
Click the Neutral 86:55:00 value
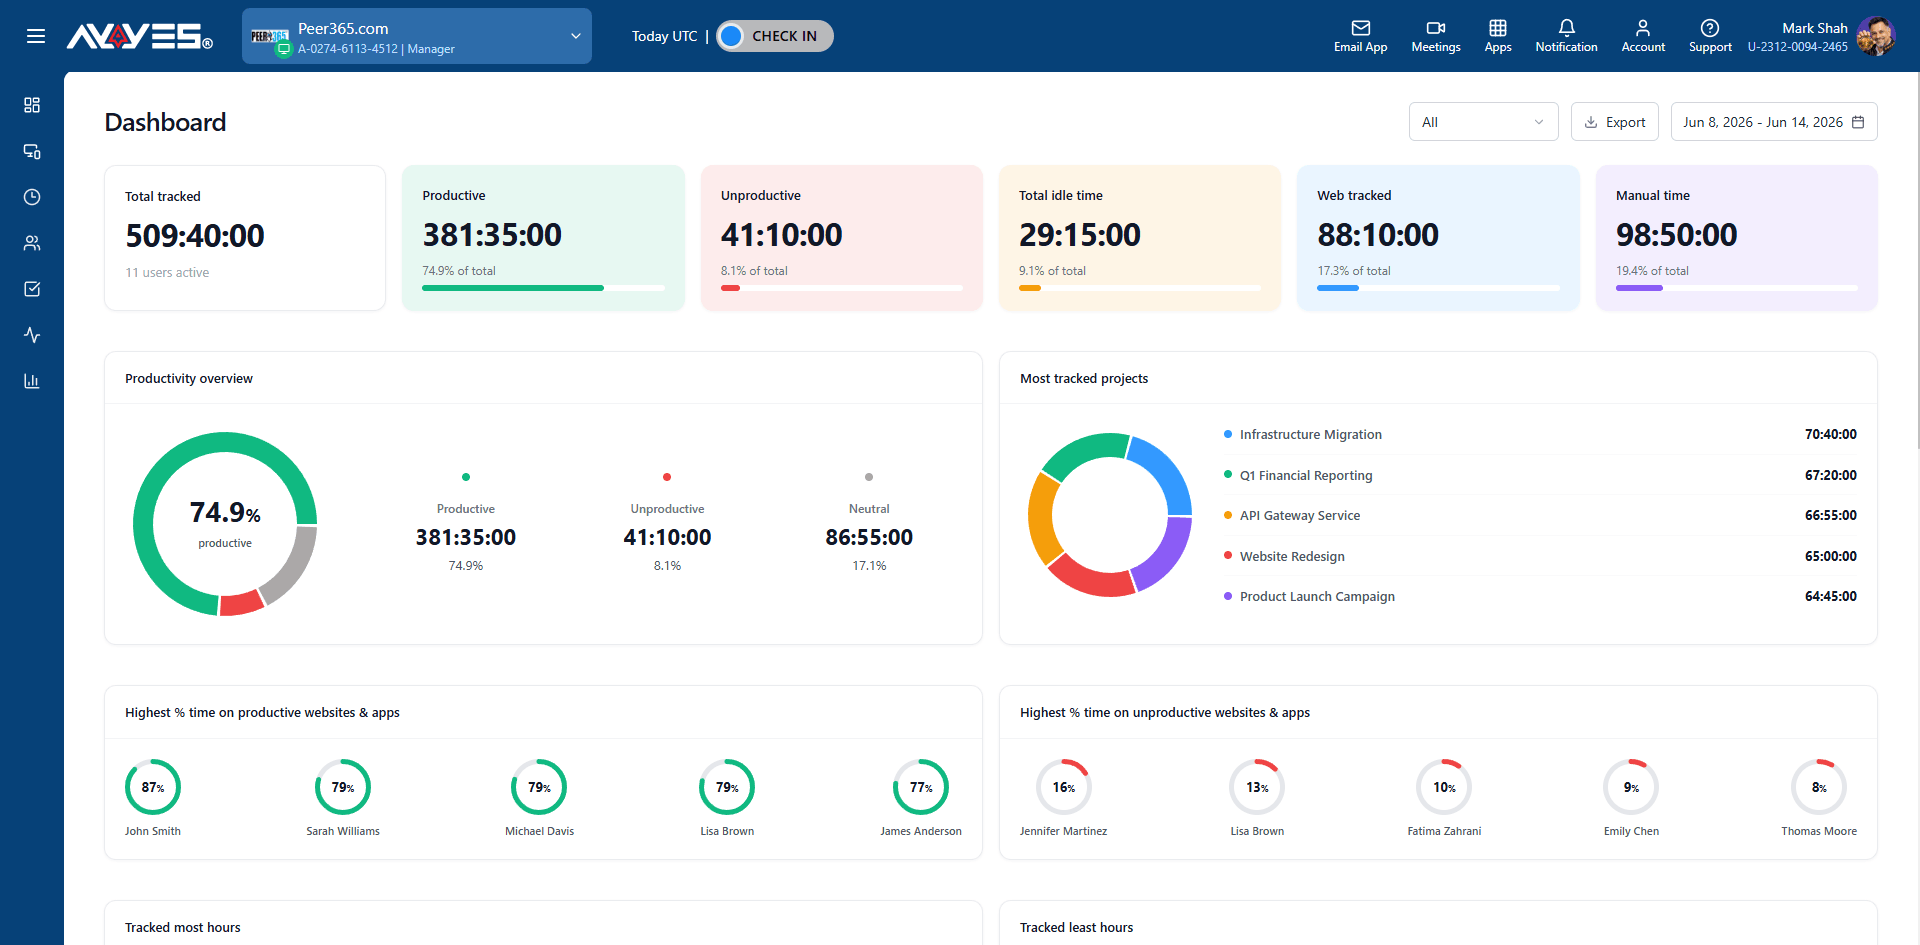click(x=869, y=537)
